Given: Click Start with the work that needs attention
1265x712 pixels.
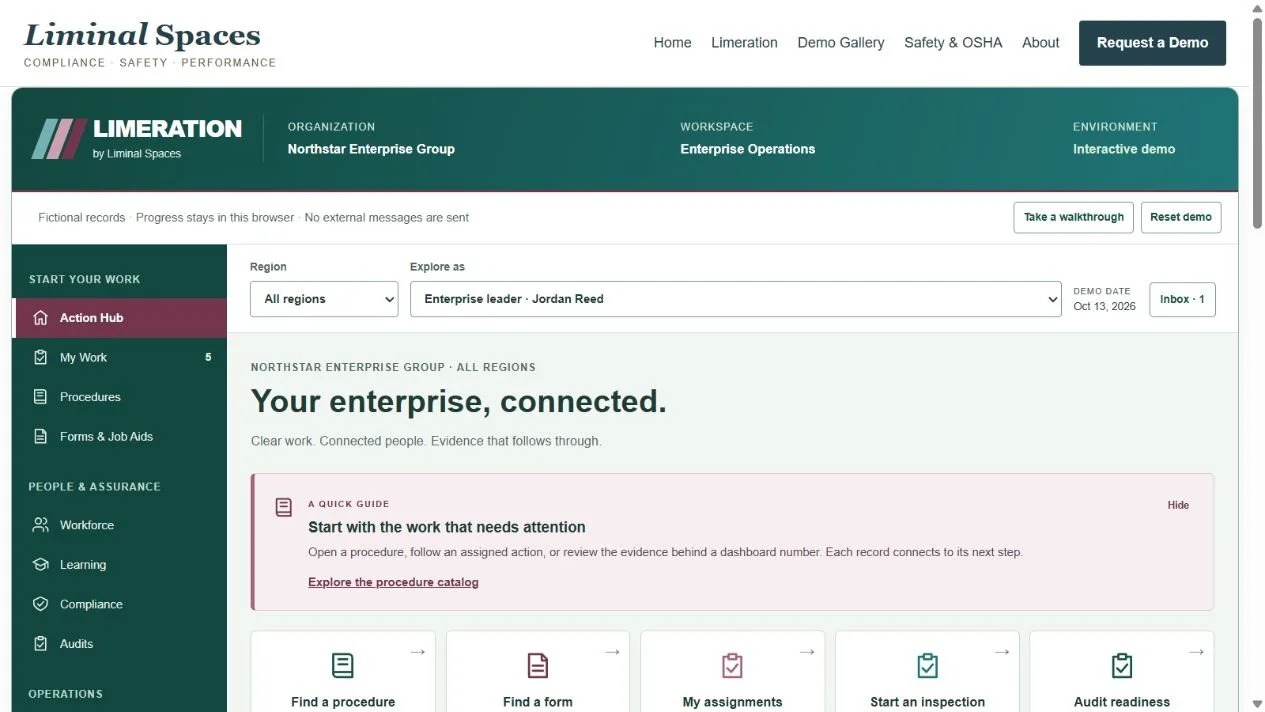Looking at the screenshot, I should point(447,527).
